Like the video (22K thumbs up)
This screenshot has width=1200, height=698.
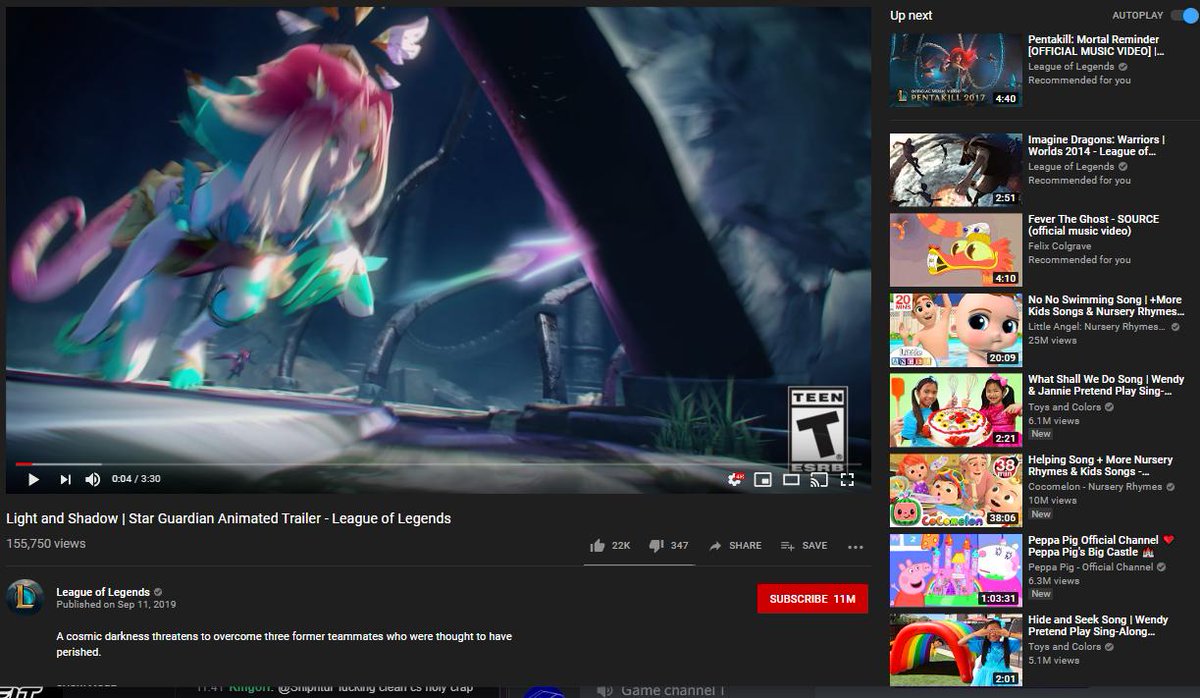tap(610, 546)
